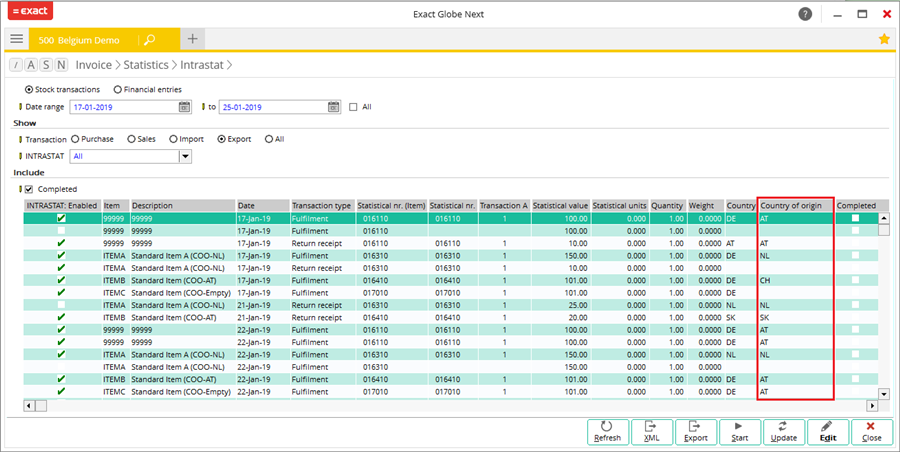Sort by Weight column header
Viewport: 900px width, 452px height.
[705, 206]
